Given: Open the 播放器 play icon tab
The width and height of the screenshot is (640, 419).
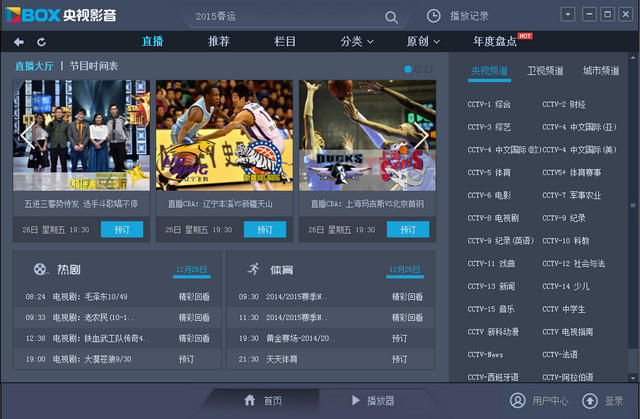Looking at the screenshot, I should pyautogui.click(x=356, y=400).
